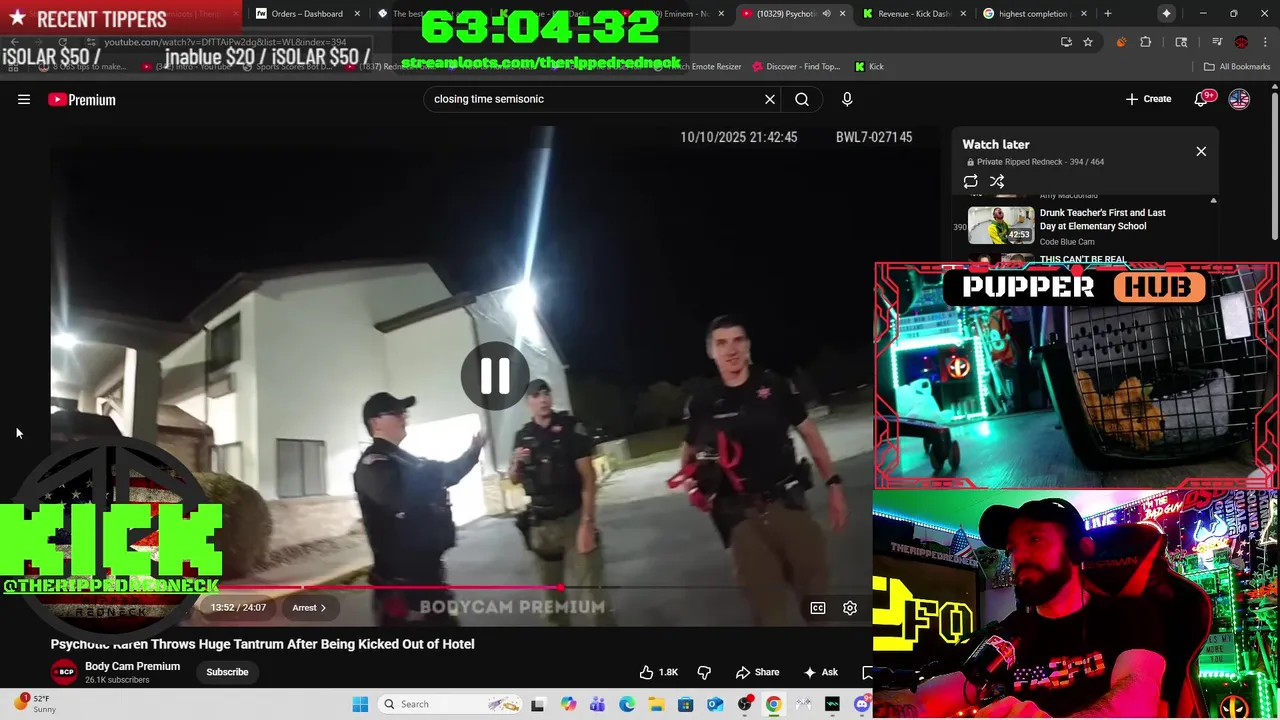Open File Explorer from the taskbar
1280x720 pixels.
click(656, 704)
